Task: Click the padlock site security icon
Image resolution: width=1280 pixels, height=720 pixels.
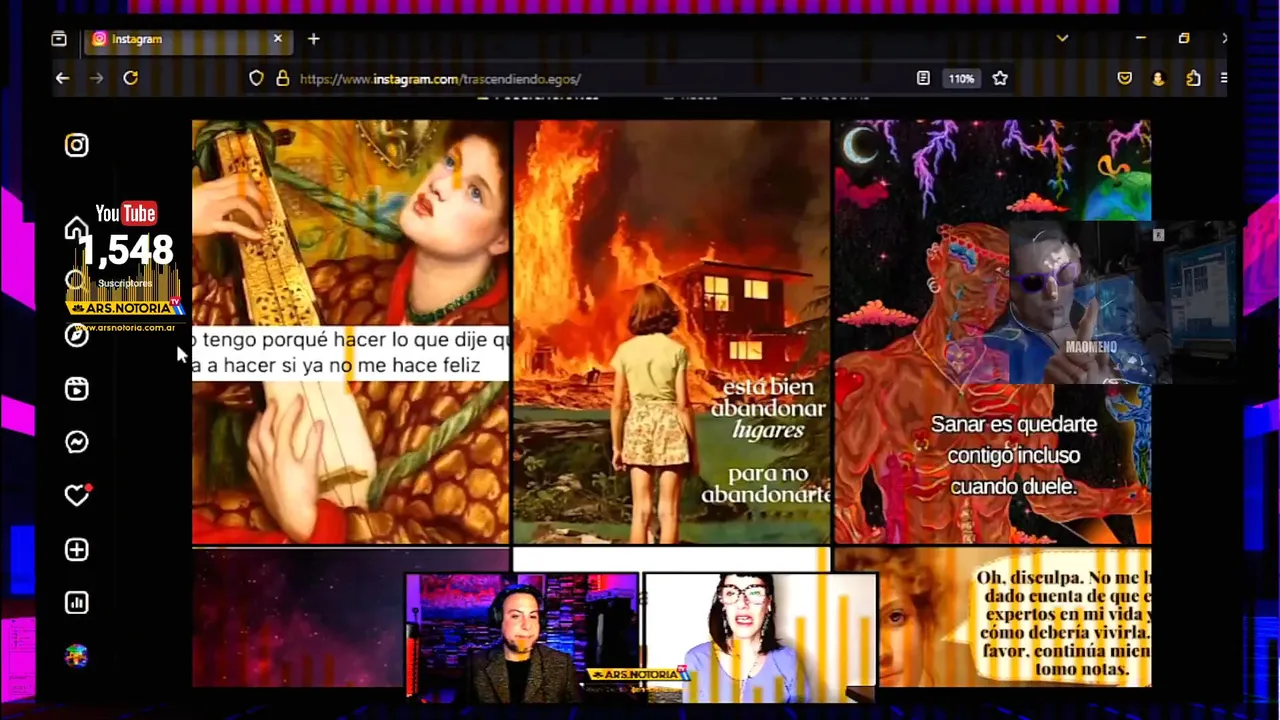Action: 282,78
